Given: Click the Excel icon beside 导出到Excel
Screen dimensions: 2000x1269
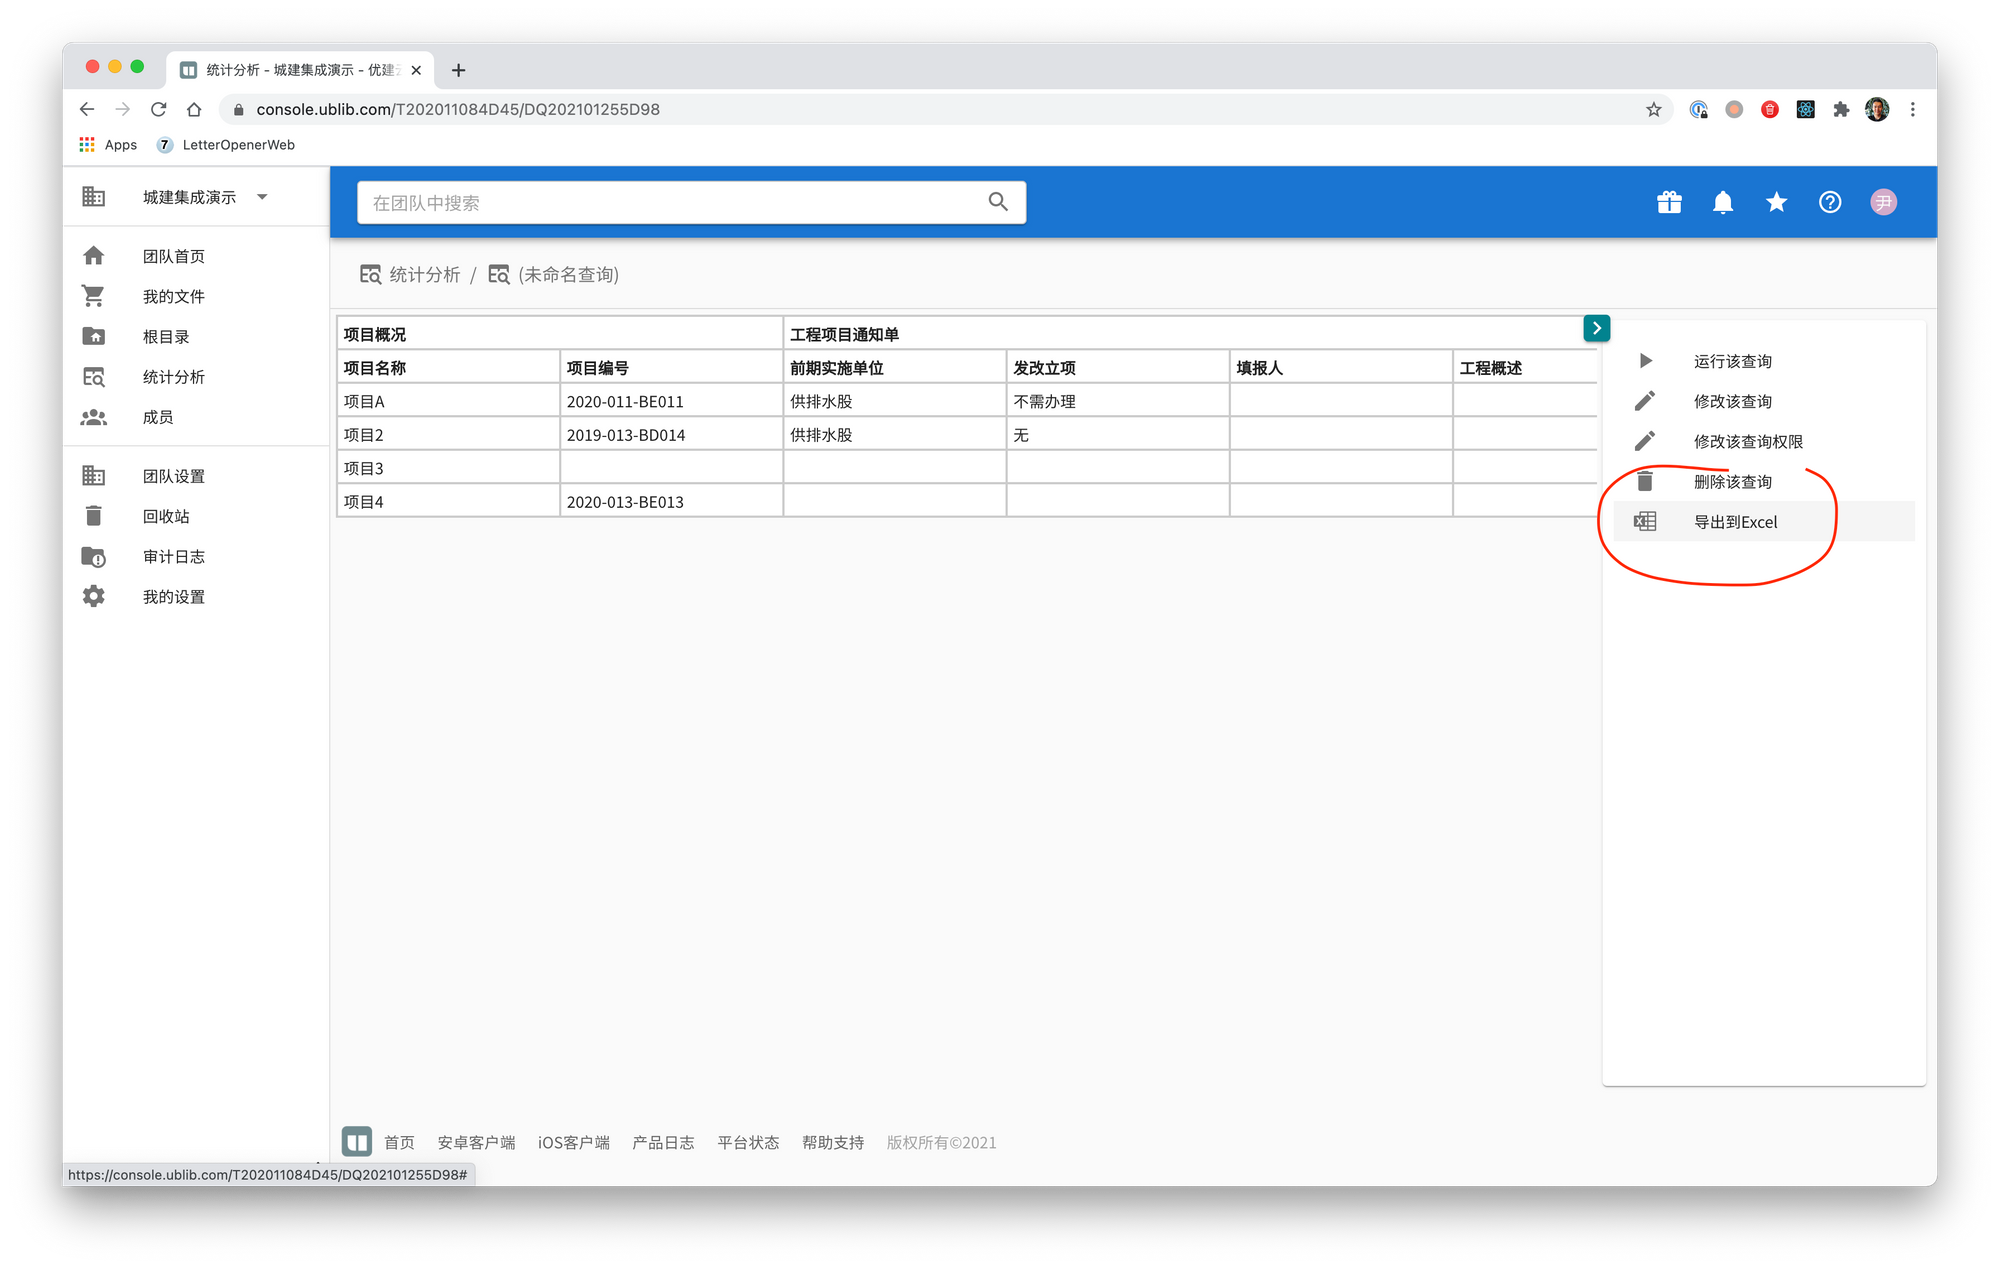Looking at the screenshot, I should [x=1645, y=522].
